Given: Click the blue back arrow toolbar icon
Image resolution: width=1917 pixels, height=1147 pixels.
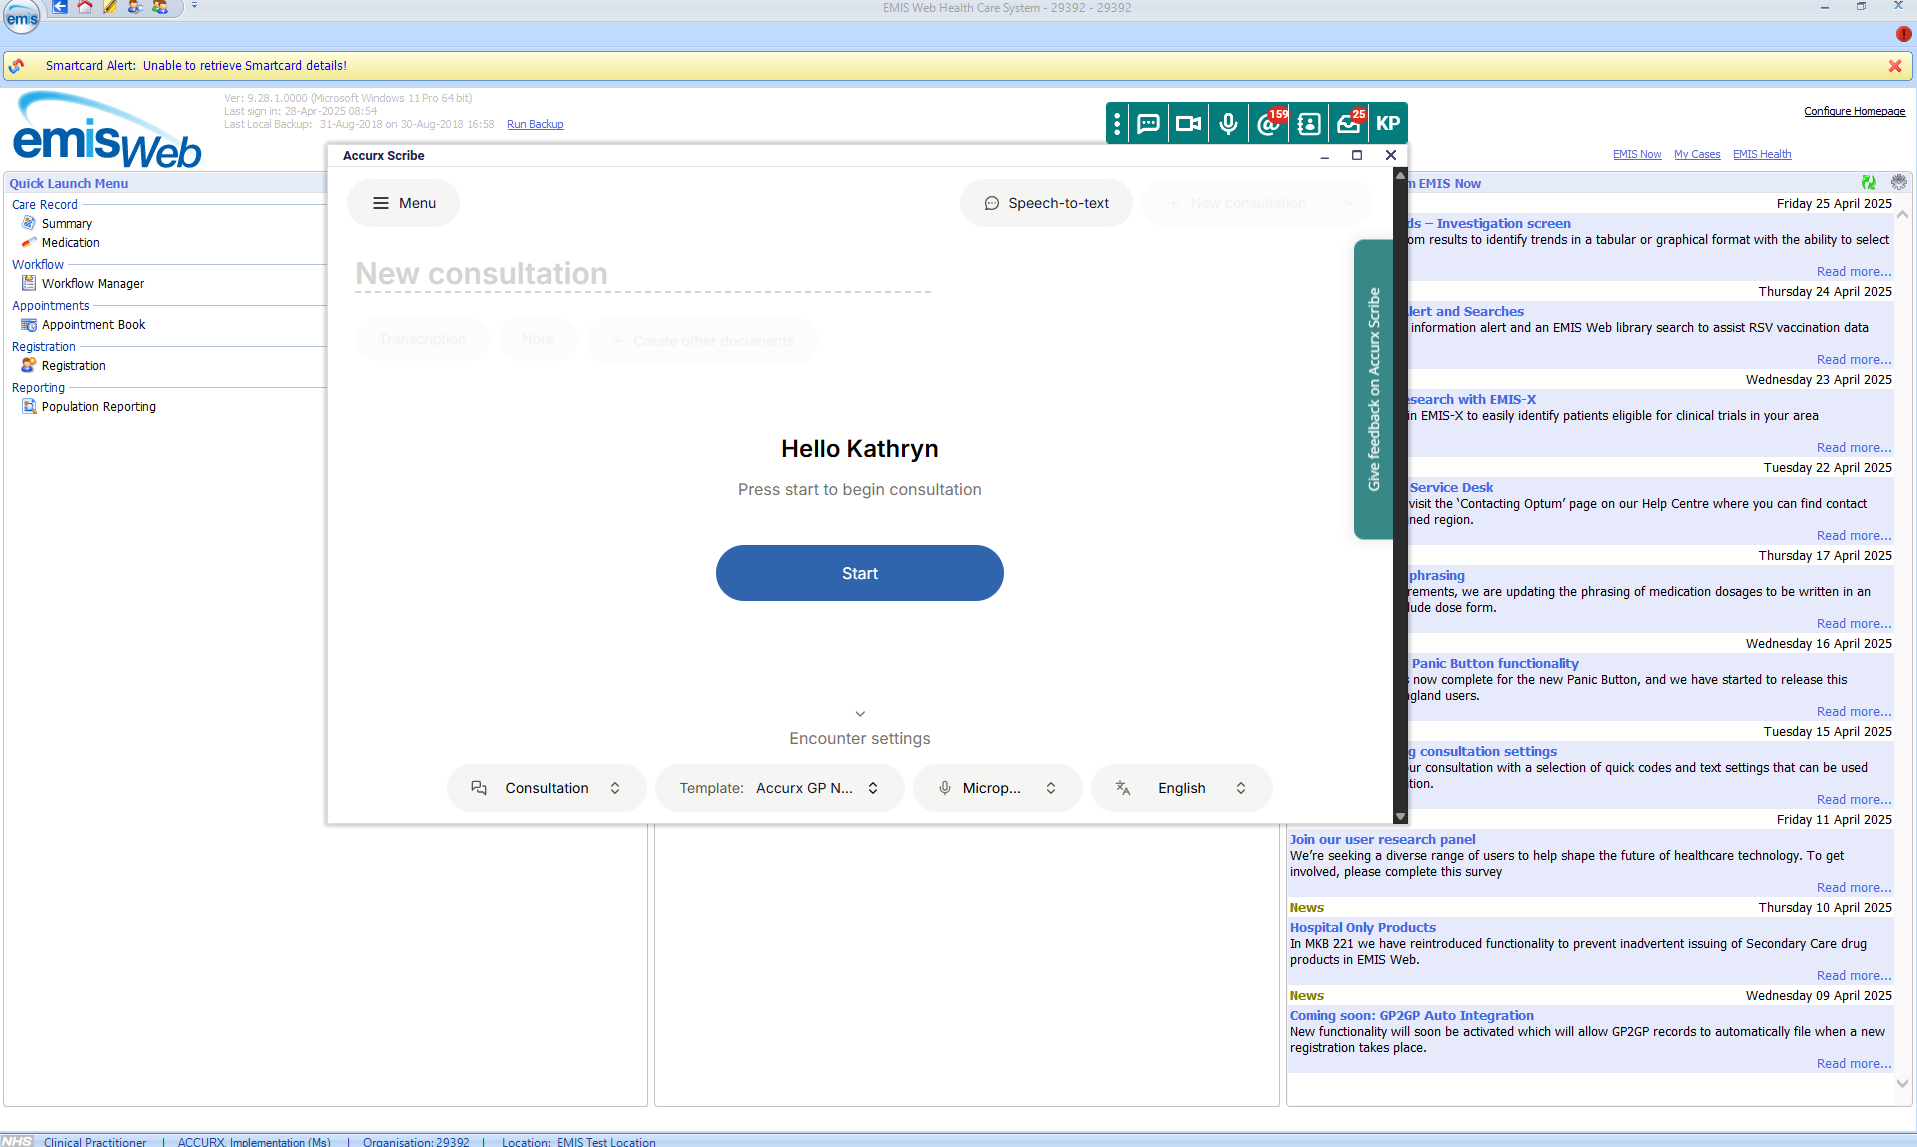Looking at the screenshot, I should [60, 7].
